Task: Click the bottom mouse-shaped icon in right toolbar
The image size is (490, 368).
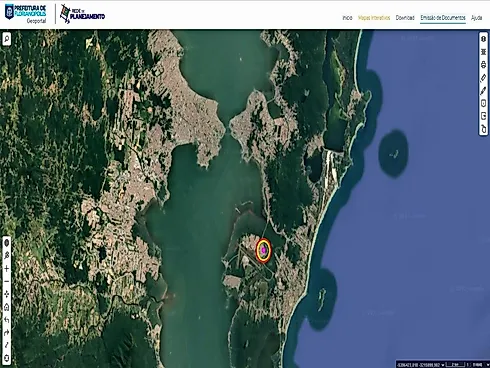Action: pyautogui.click(x=483, y=128)
